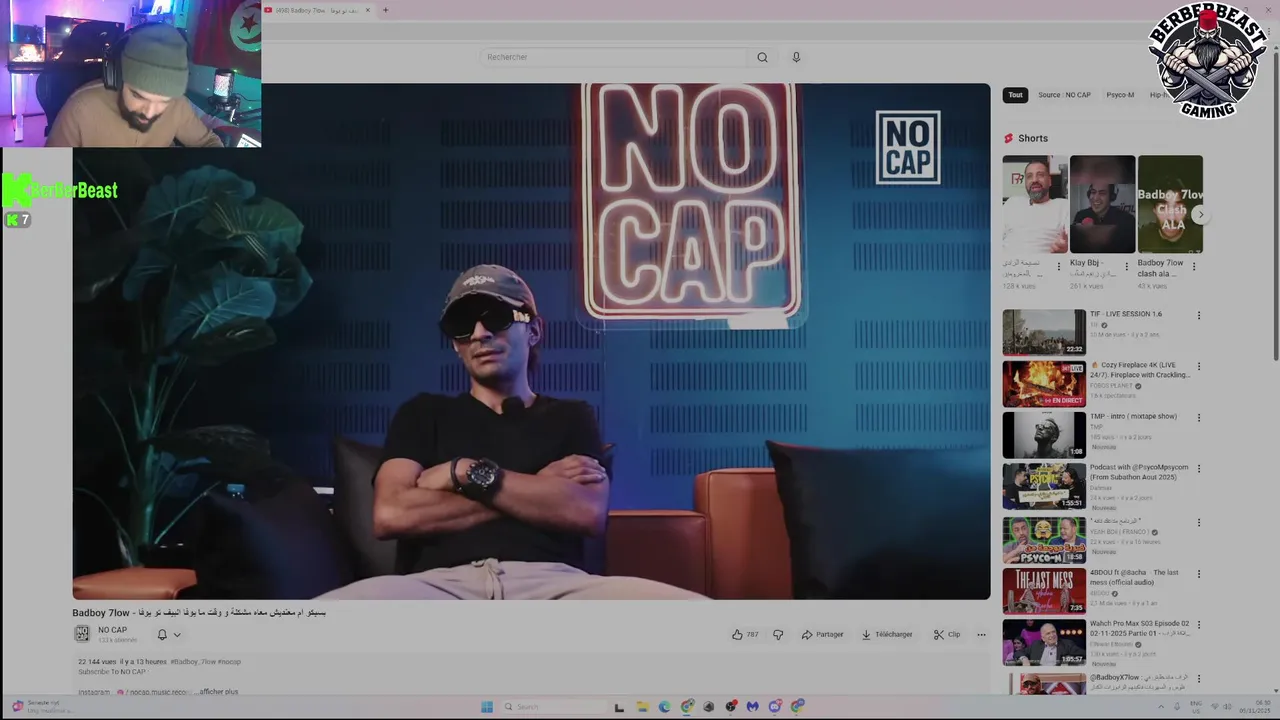Like the video with the thumbs-up icon
The image size is (1280, 720).
tap(737, 634)
